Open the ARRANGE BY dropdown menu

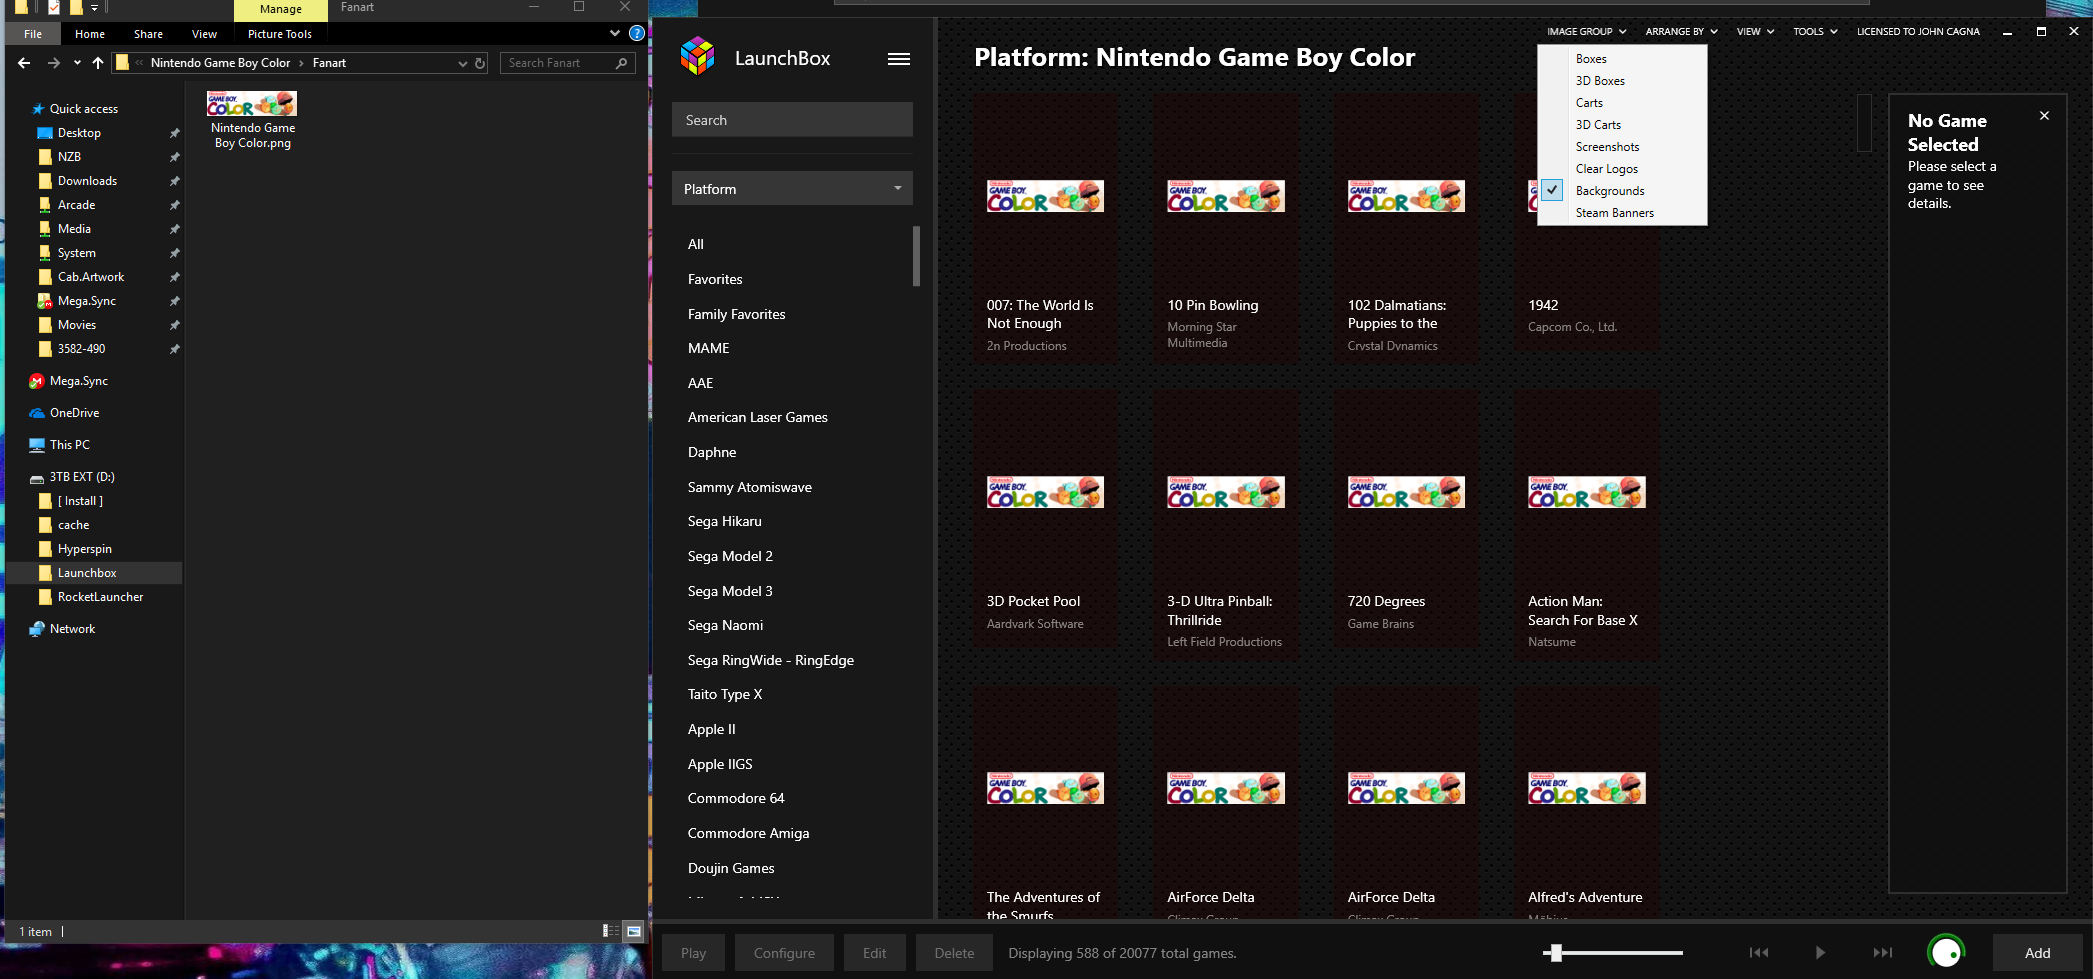(x=1681, y=32)
